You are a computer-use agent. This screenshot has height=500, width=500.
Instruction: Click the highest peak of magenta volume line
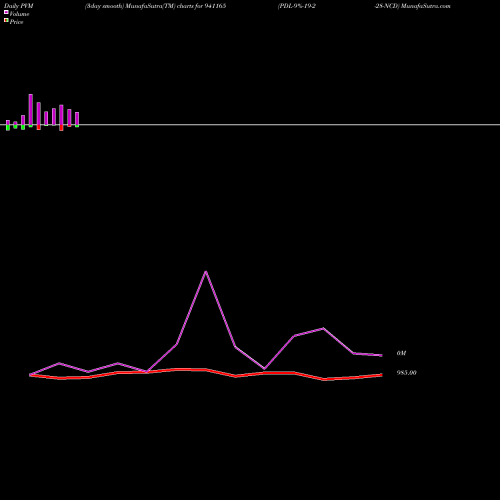(206, 272)
